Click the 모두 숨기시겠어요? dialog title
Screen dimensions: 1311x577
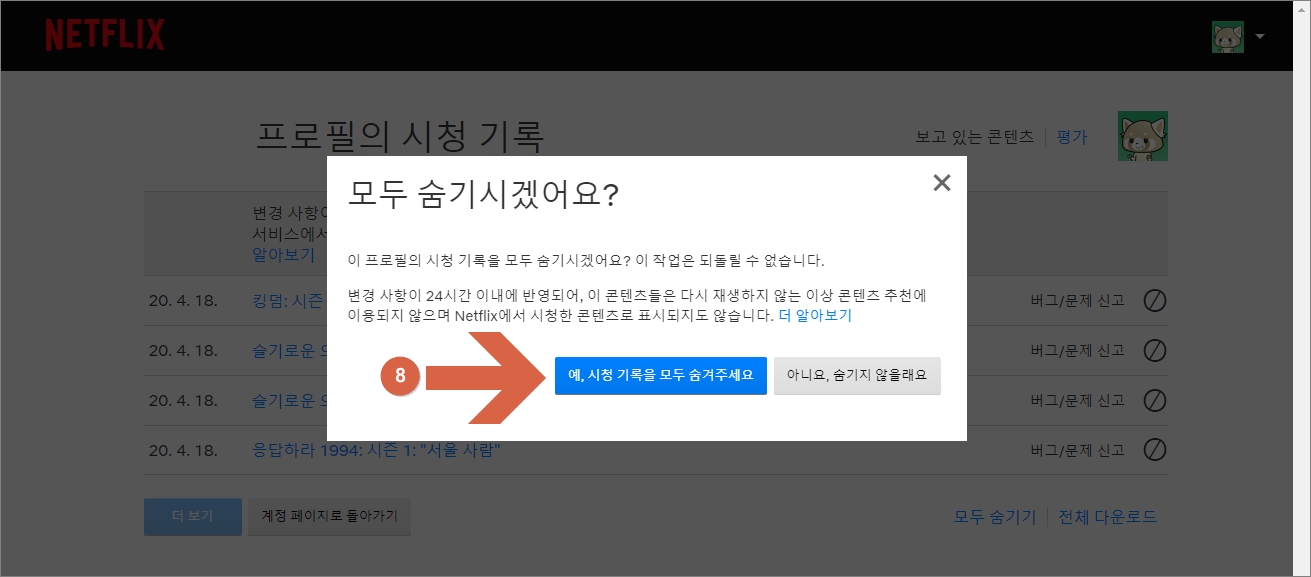click(x=483, y=194)
